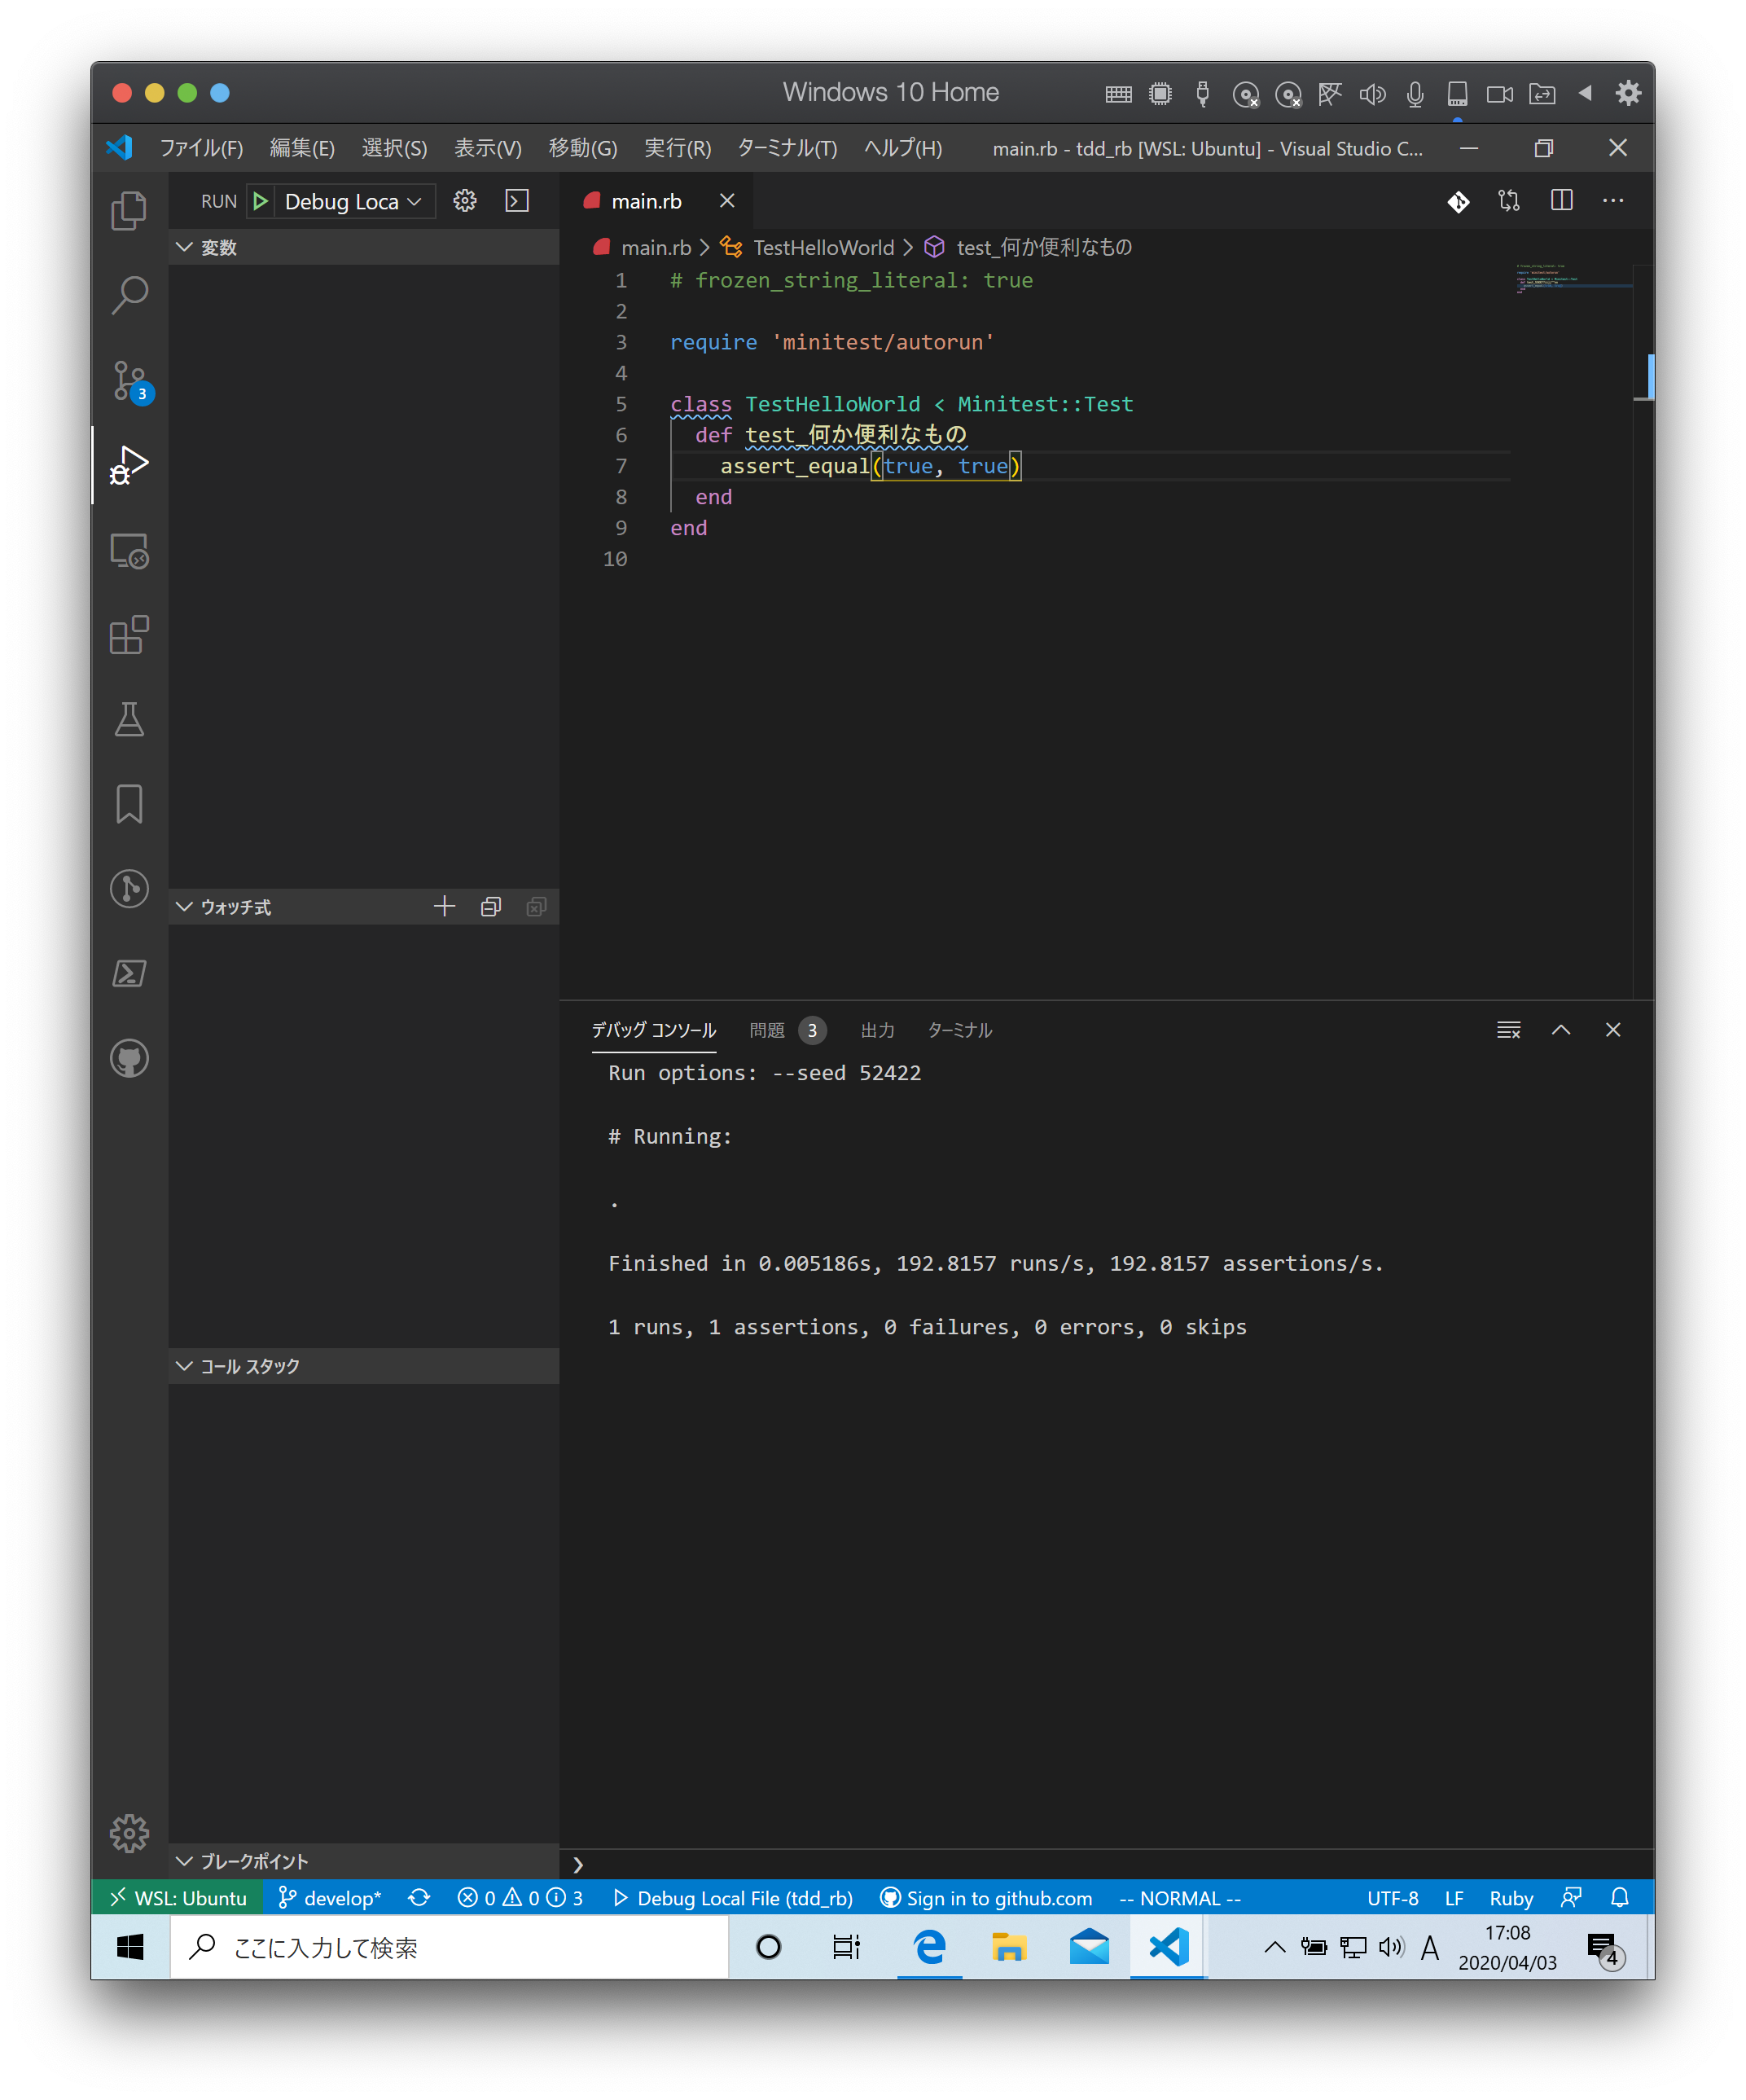Screen dimensions: 1746x2100
Task: Open the Debug Local configuration dropdown
Action: coord(352,201)
